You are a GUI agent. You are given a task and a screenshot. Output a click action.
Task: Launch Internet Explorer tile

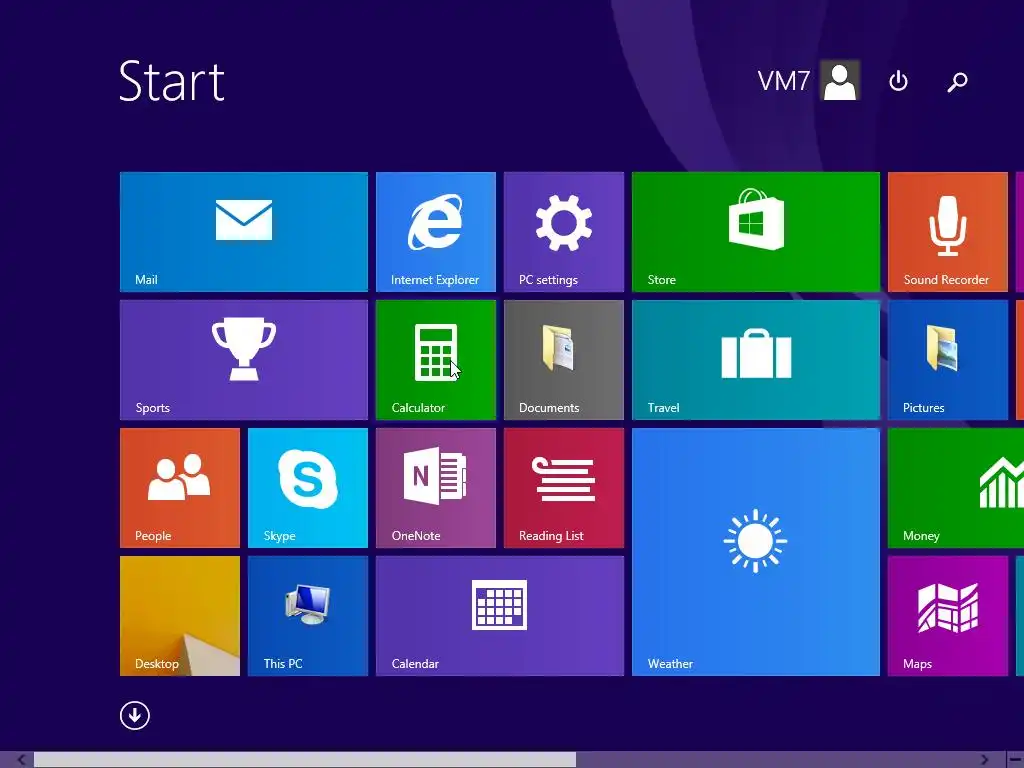coord(436,232)
